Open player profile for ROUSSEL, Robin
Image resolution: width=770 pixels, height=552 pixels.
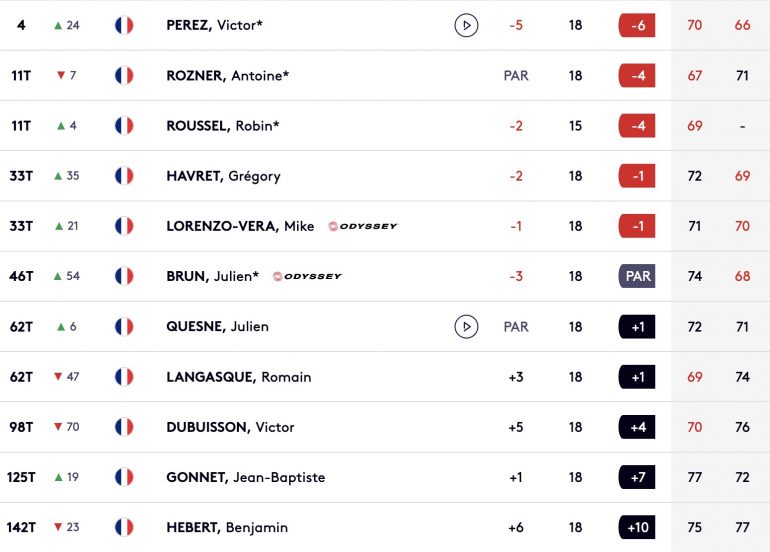[x=223, y=126]
